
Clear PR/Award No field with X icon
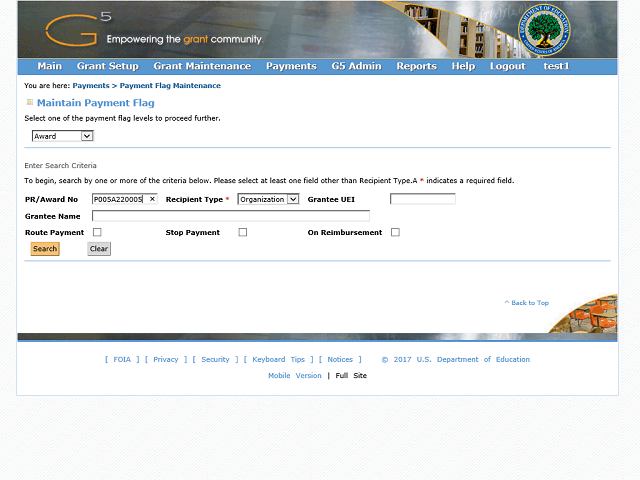(x=152, y=199)
